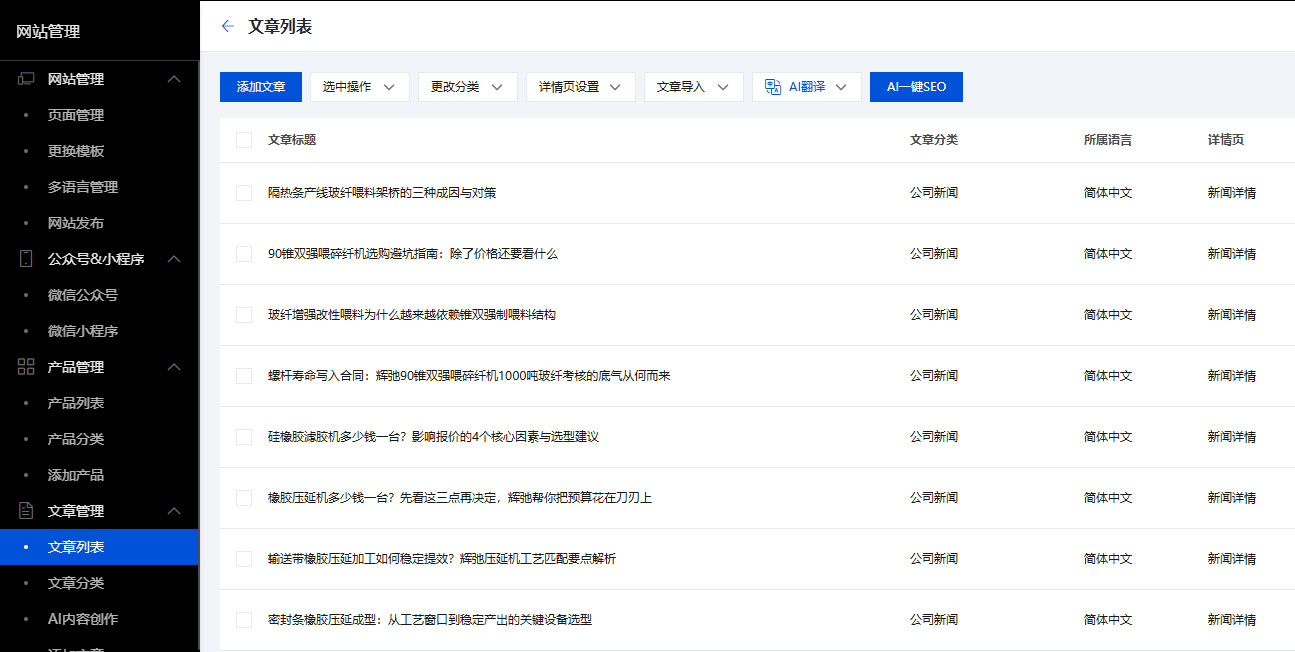The width and height of the screenshot is (1295, 652).
Task: Open 页面管理 in the sidebar
Action: click(x=76, y=115)
